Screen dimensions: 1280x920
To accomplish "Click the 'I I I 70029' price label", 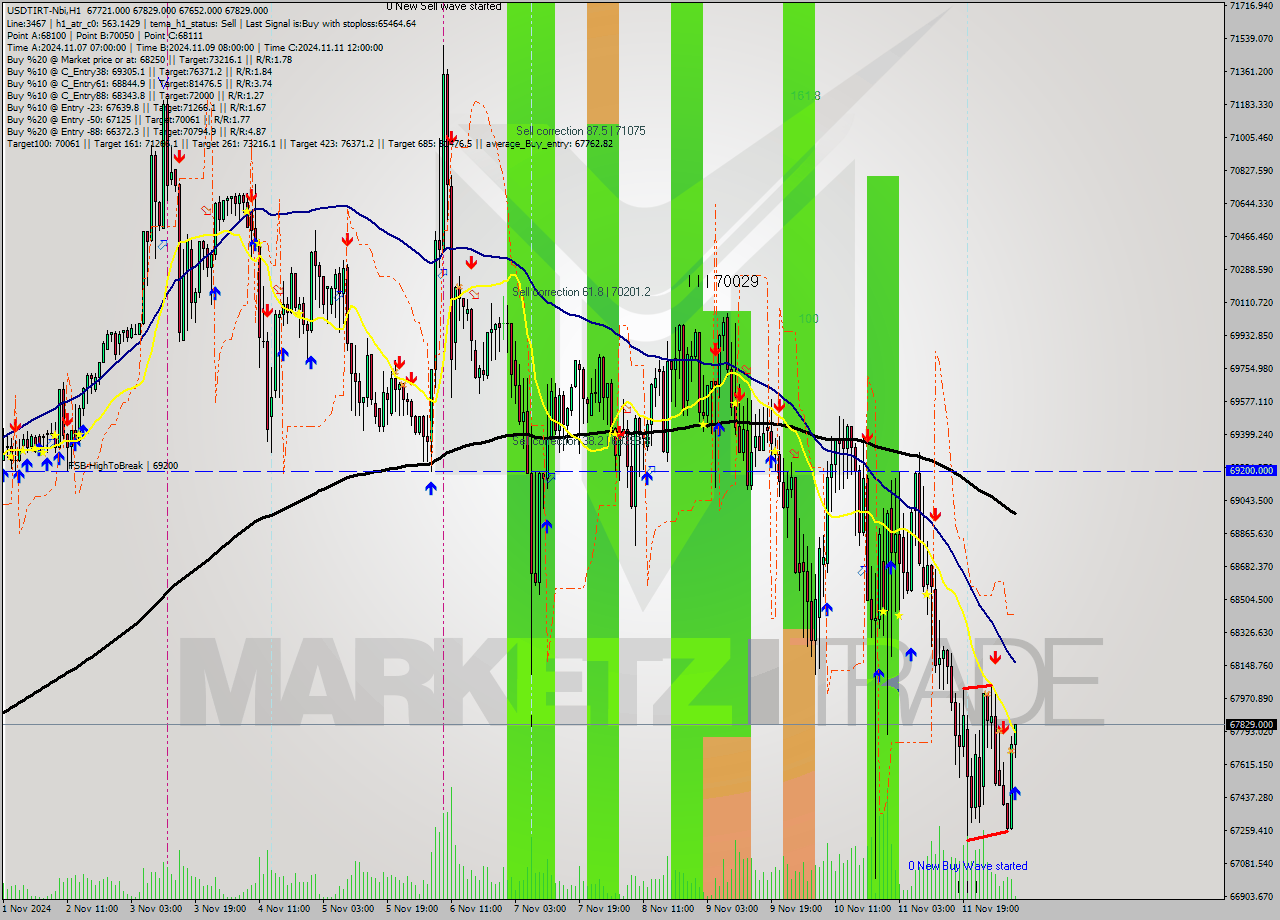I will click(724, 283).
